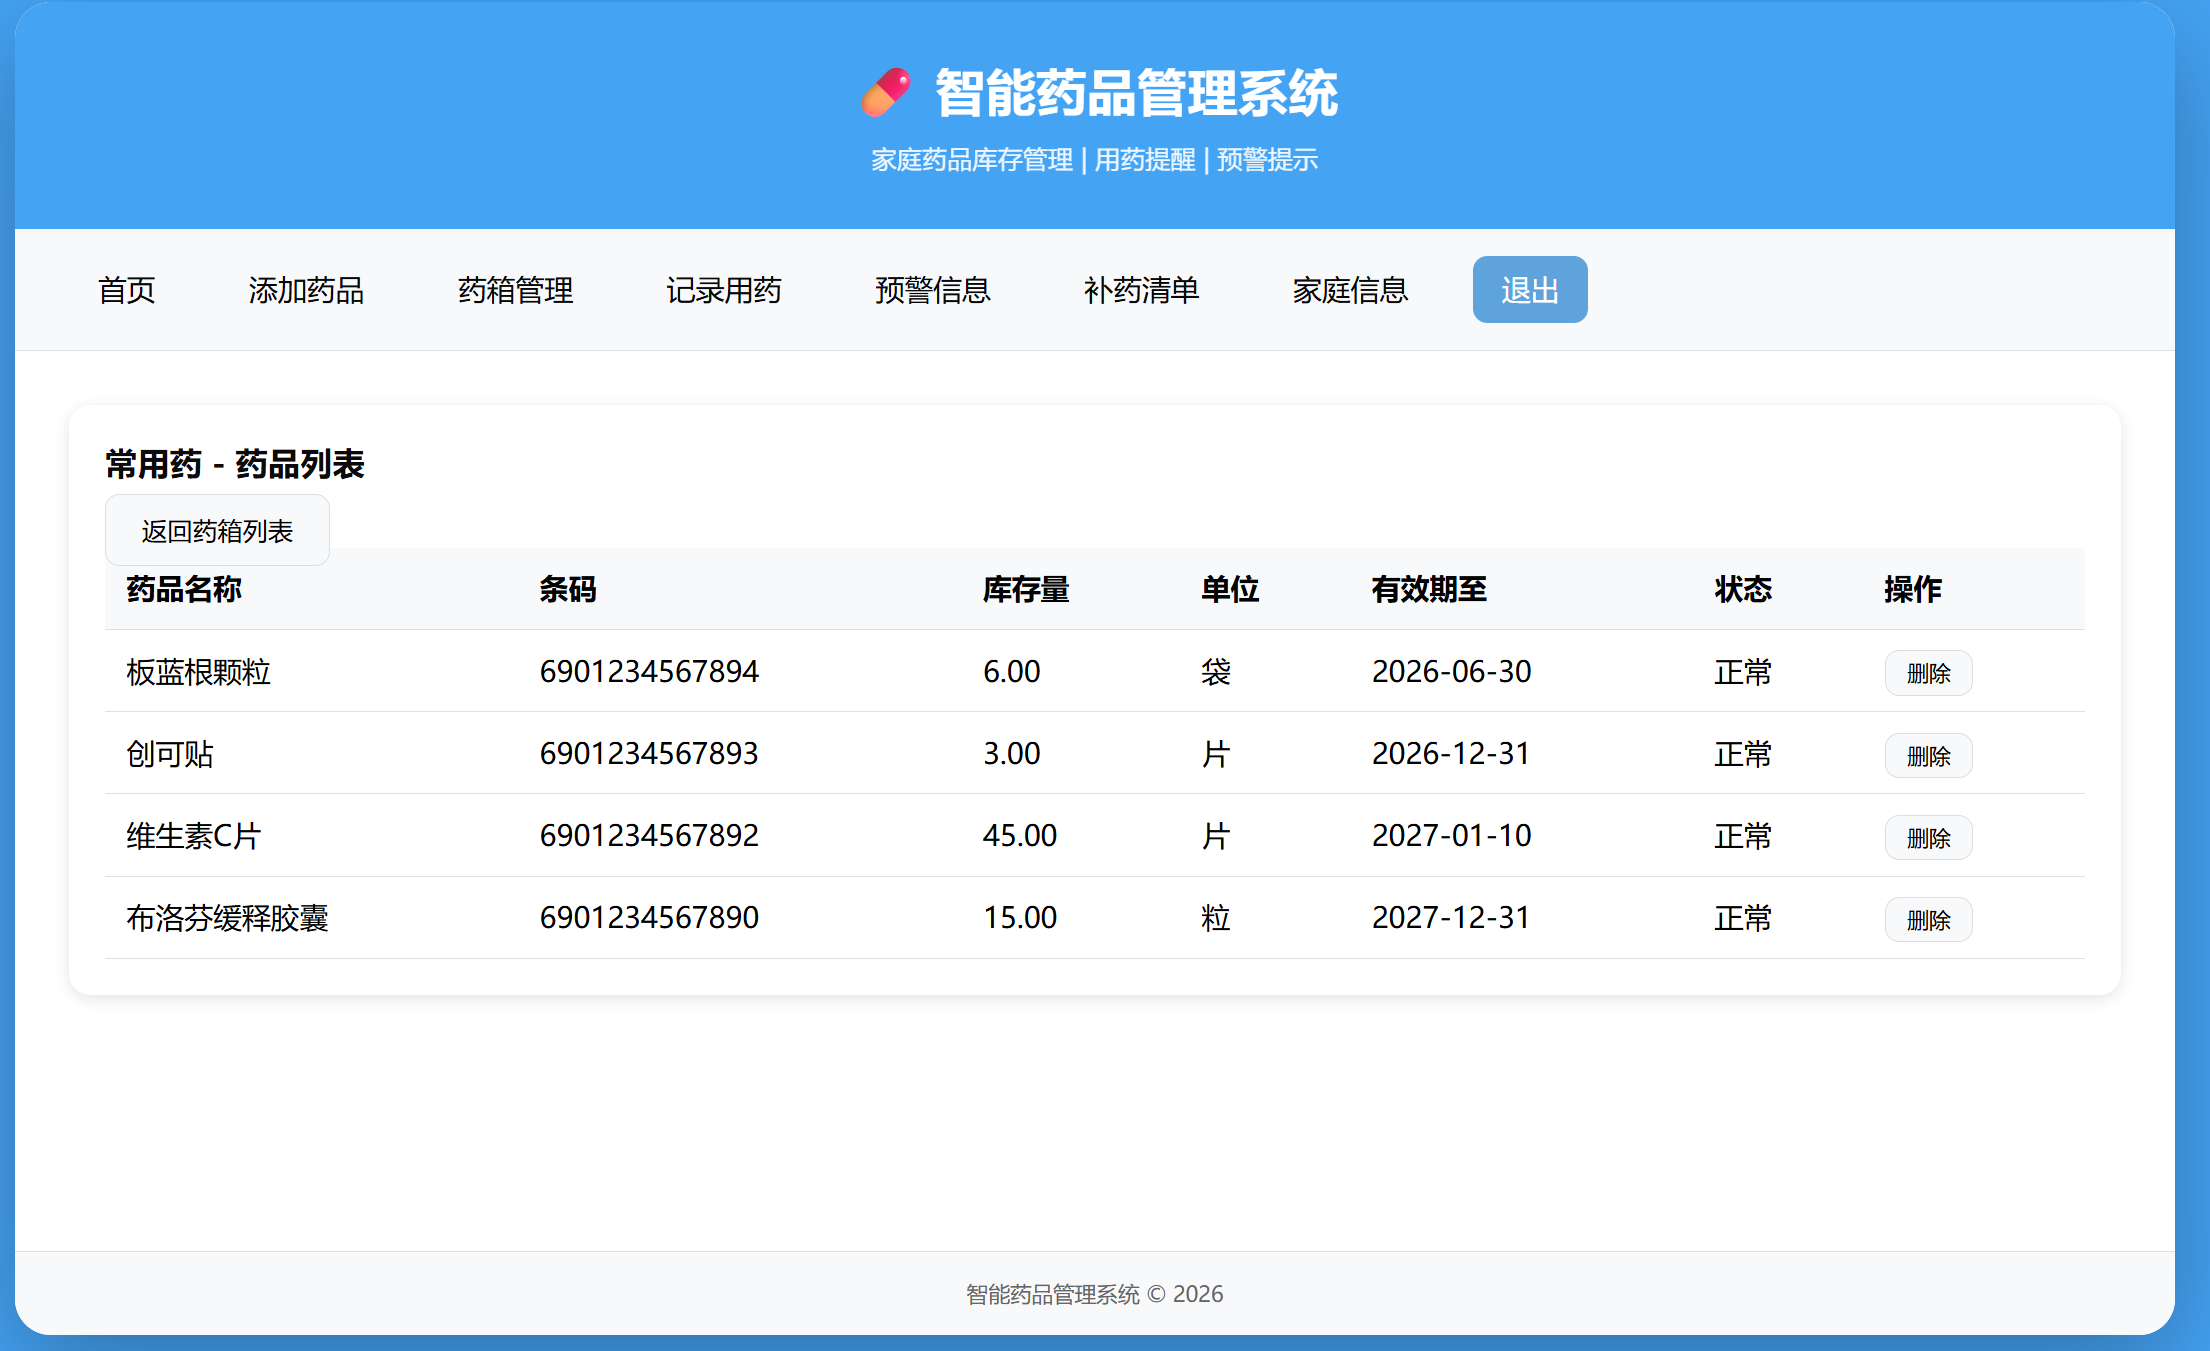Go to 添加药品 page
The width and height of the screenshot is (2210, 1351).
coord(306,290)
